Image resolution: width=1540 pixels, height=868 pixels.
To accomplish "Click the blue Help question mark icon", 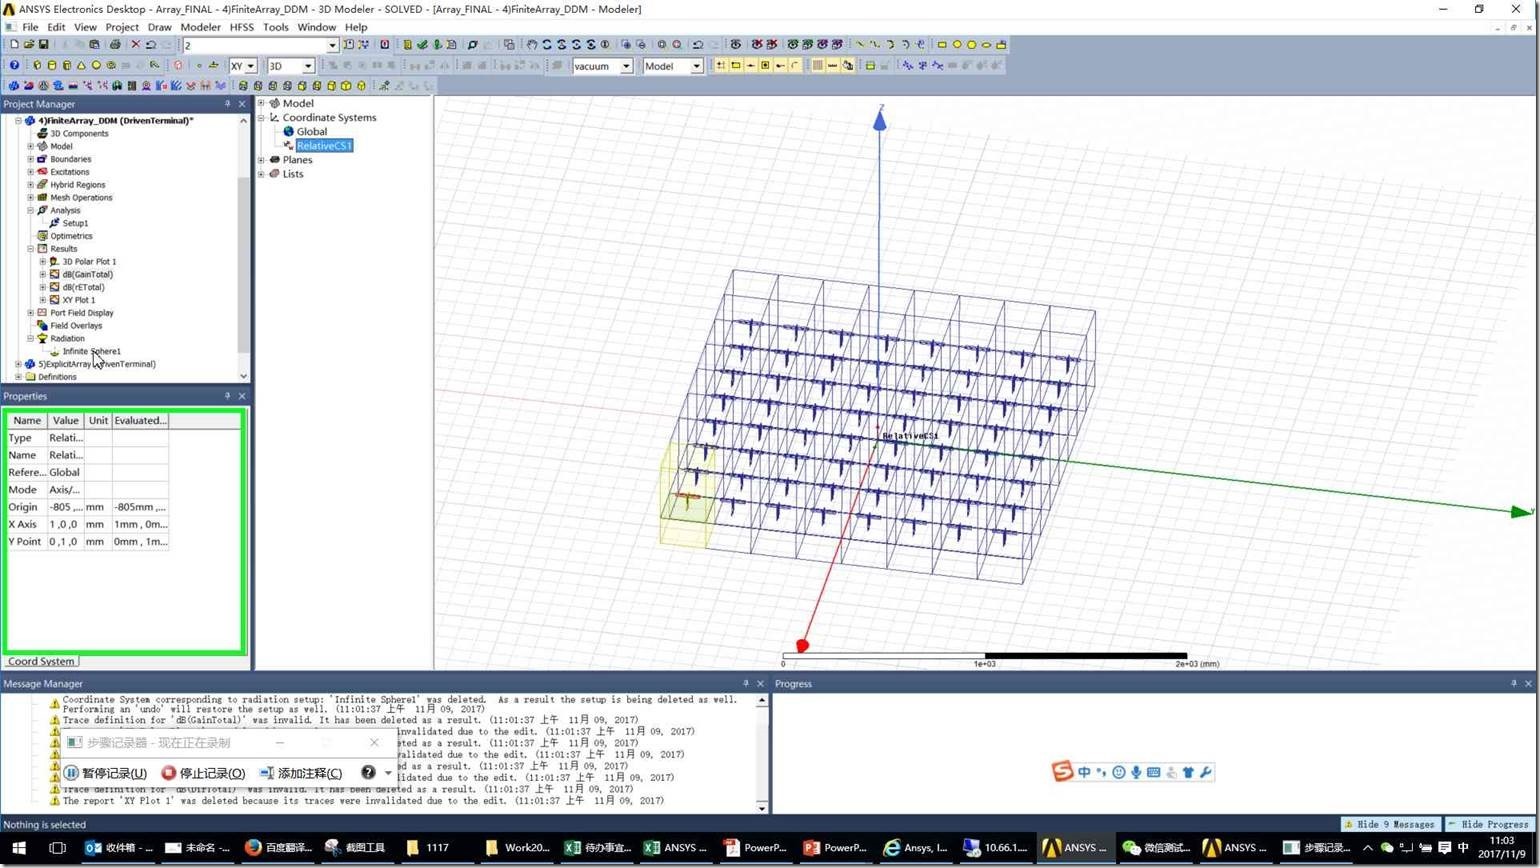I will pyautogui.click(x=14, y=66).
